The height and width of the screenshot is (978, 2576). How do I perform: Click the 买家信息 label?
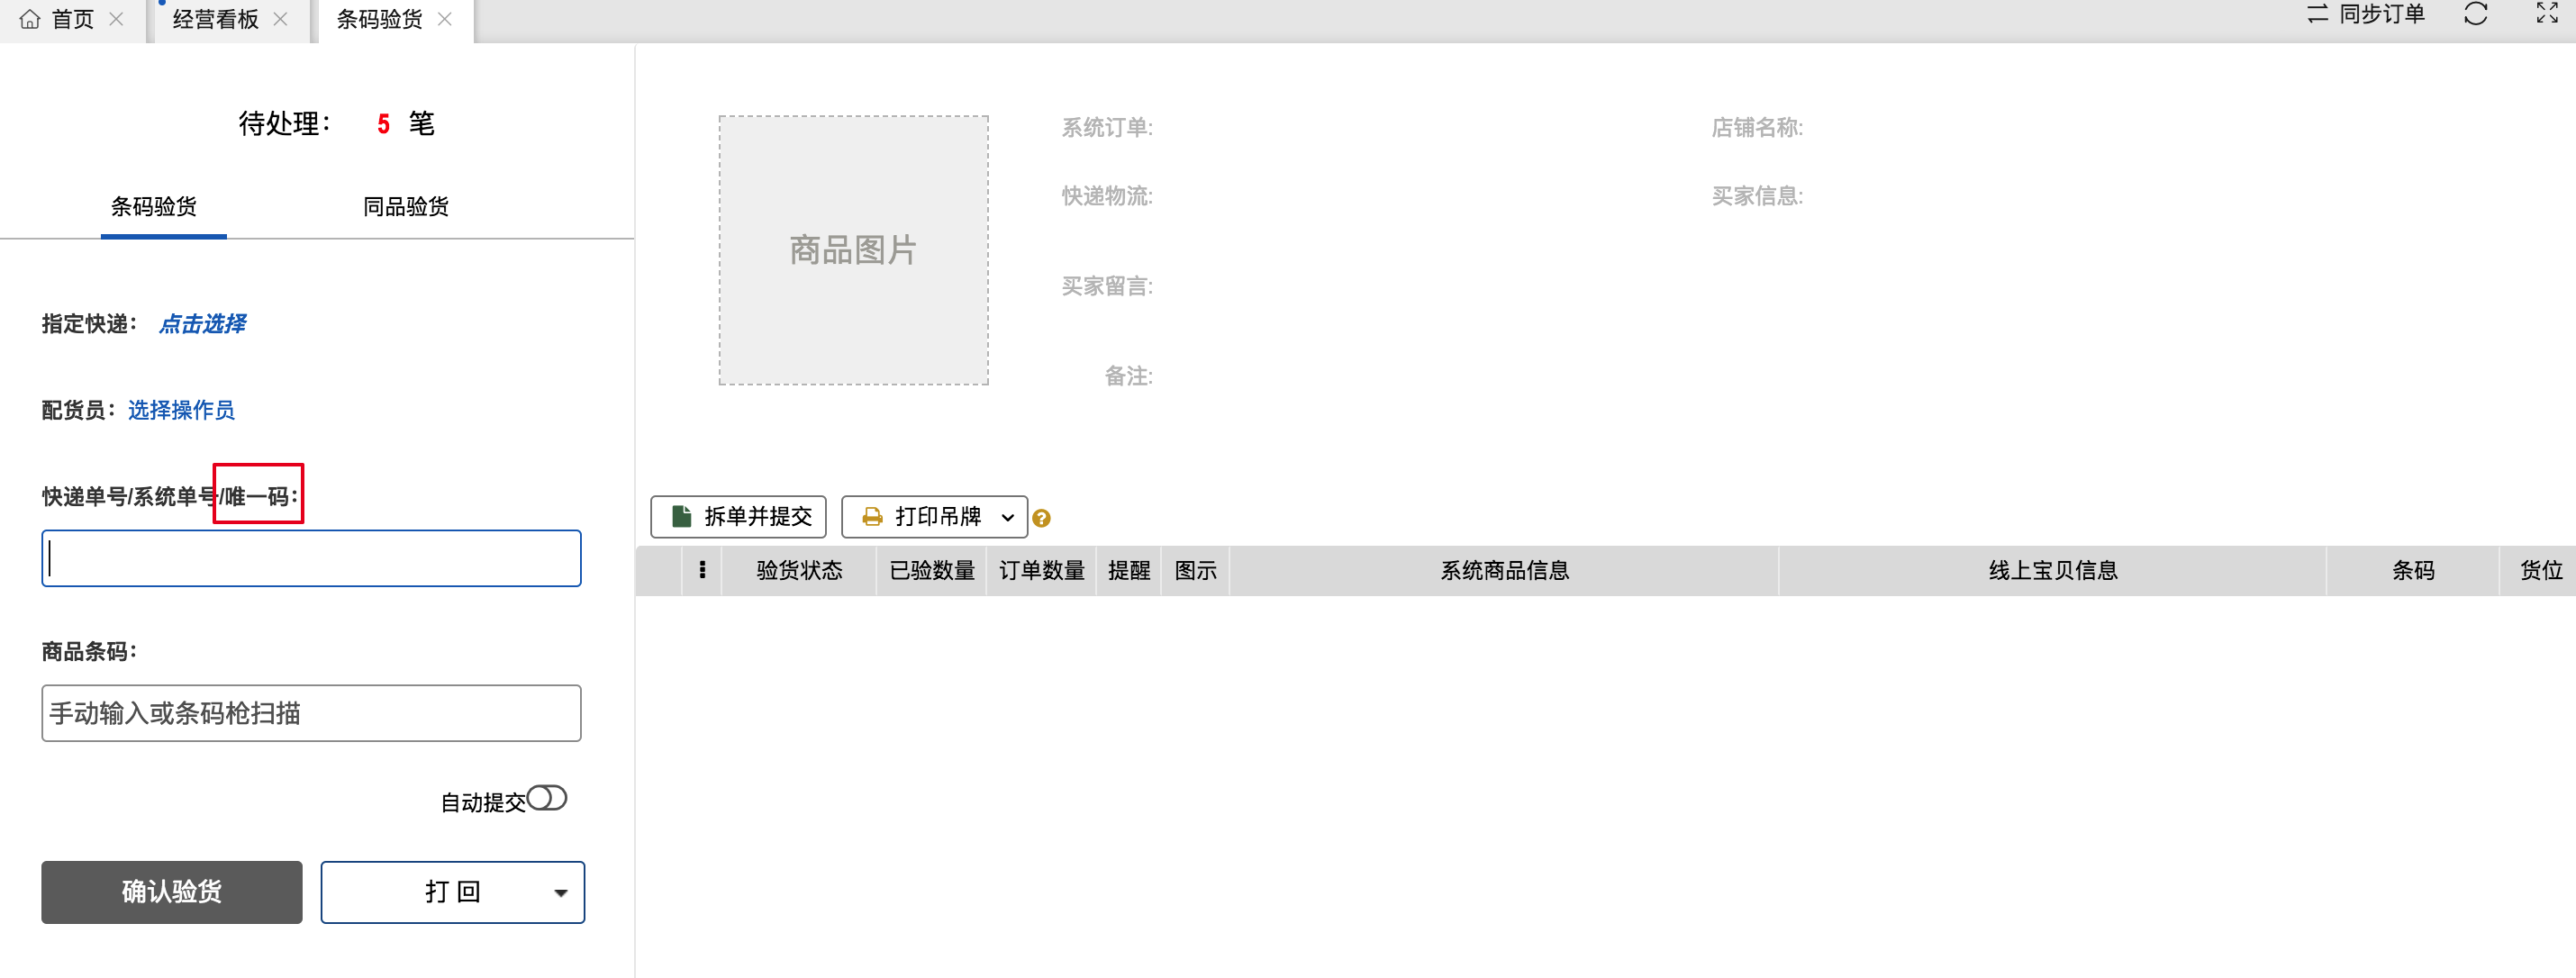[1757, 196]
